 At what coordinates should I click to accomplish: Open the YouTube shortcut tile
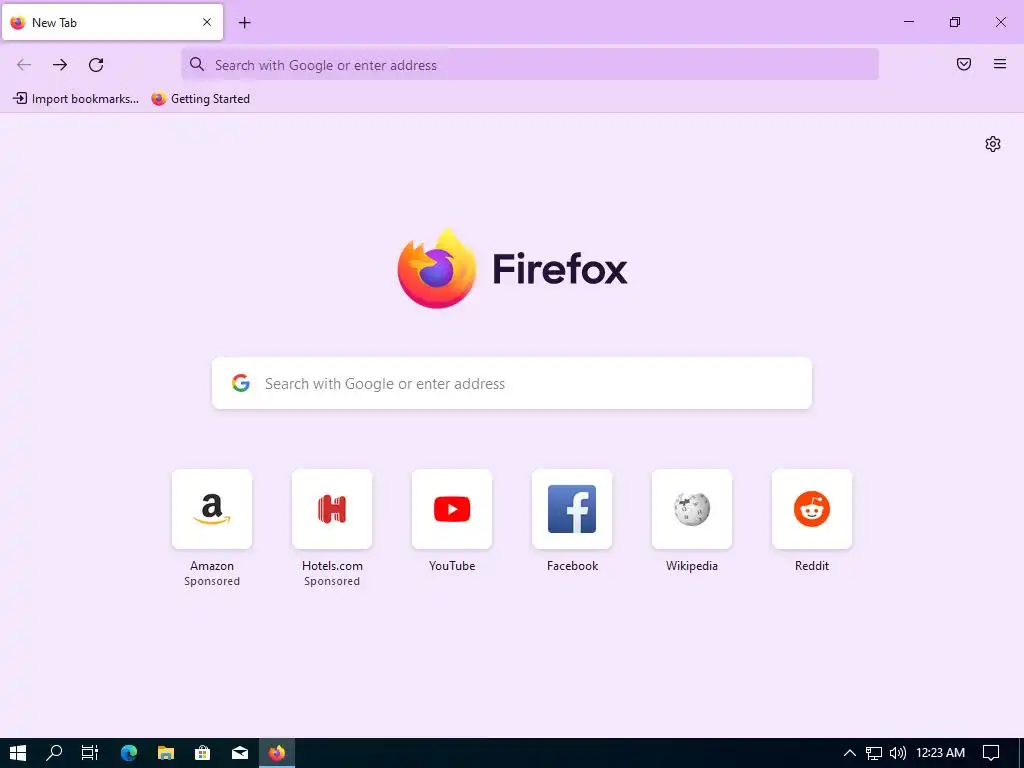[452, 509]
